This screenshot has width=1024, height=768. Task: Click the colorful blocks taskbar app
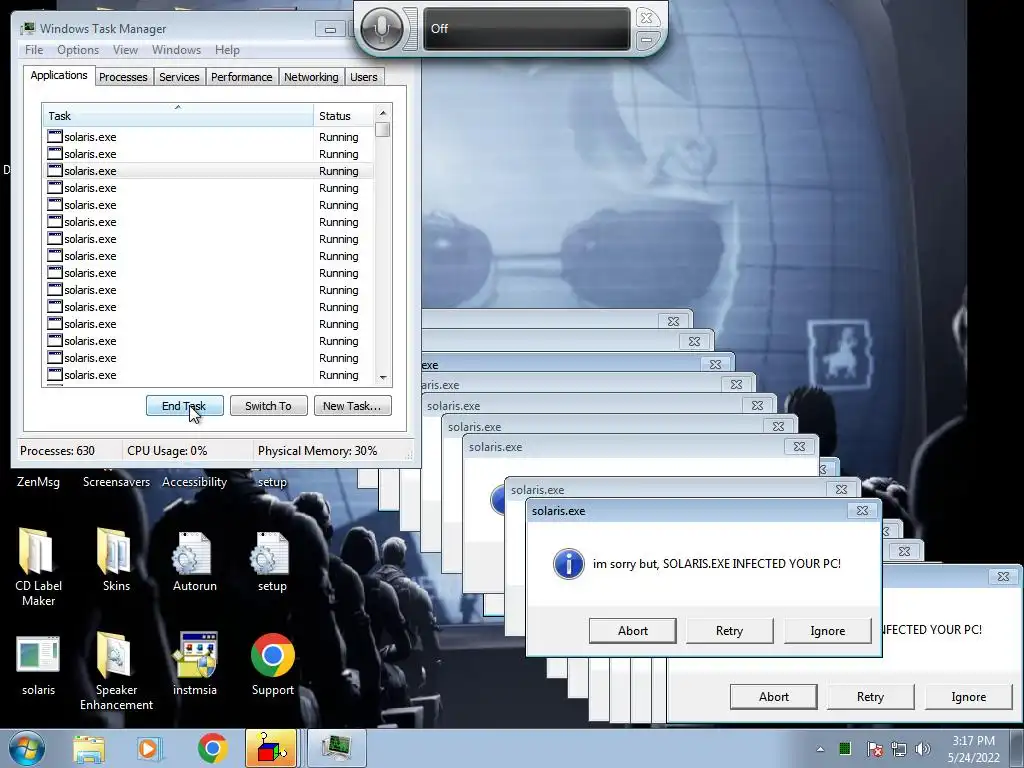(271, 748)
